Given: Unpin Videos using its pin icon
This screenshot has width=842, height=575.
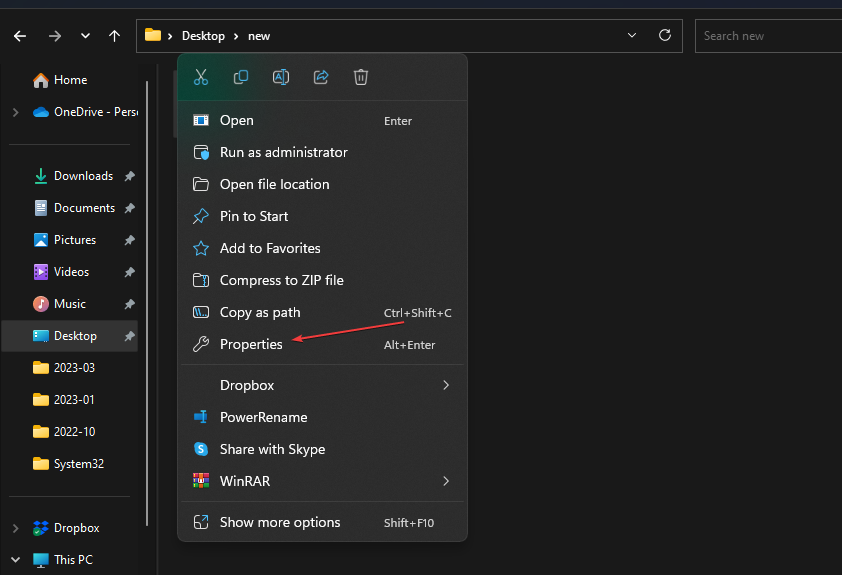Looking at the screenshot, I should pyautogui.click(x=129, y=272).
